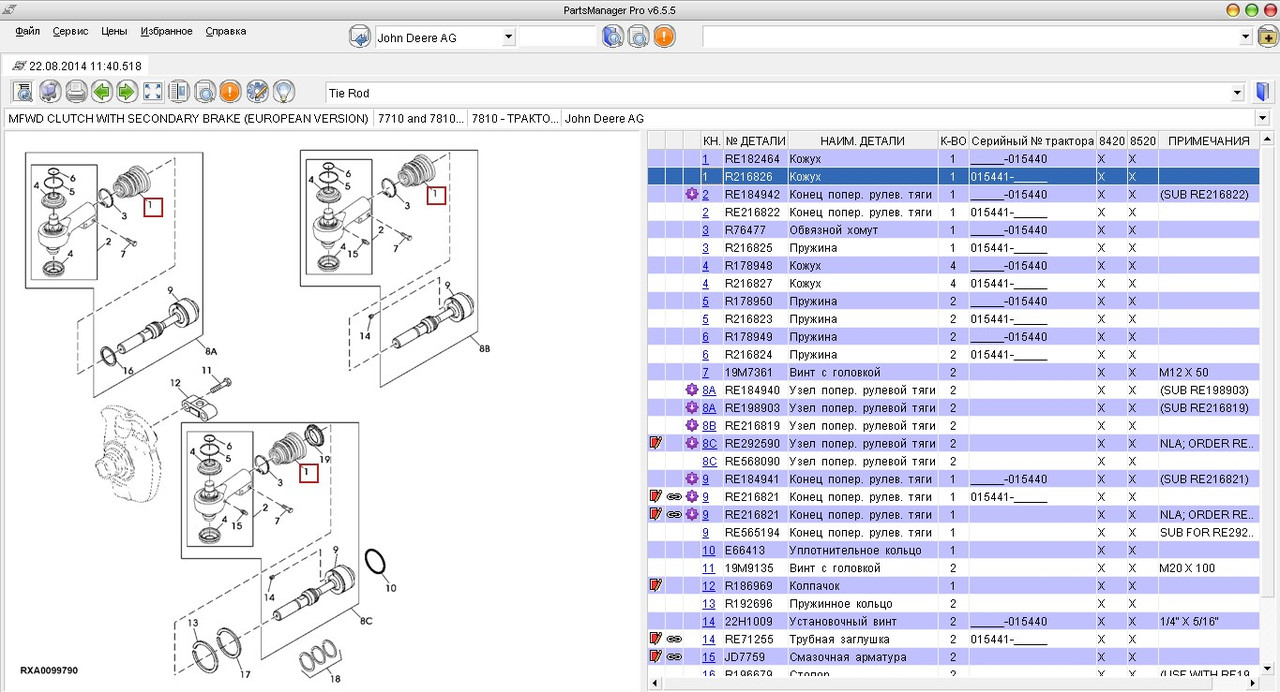This screenshot has height=692, width=1280.
Task: Open the gear-and-pencil settings icon
Action: click(257, 93)
